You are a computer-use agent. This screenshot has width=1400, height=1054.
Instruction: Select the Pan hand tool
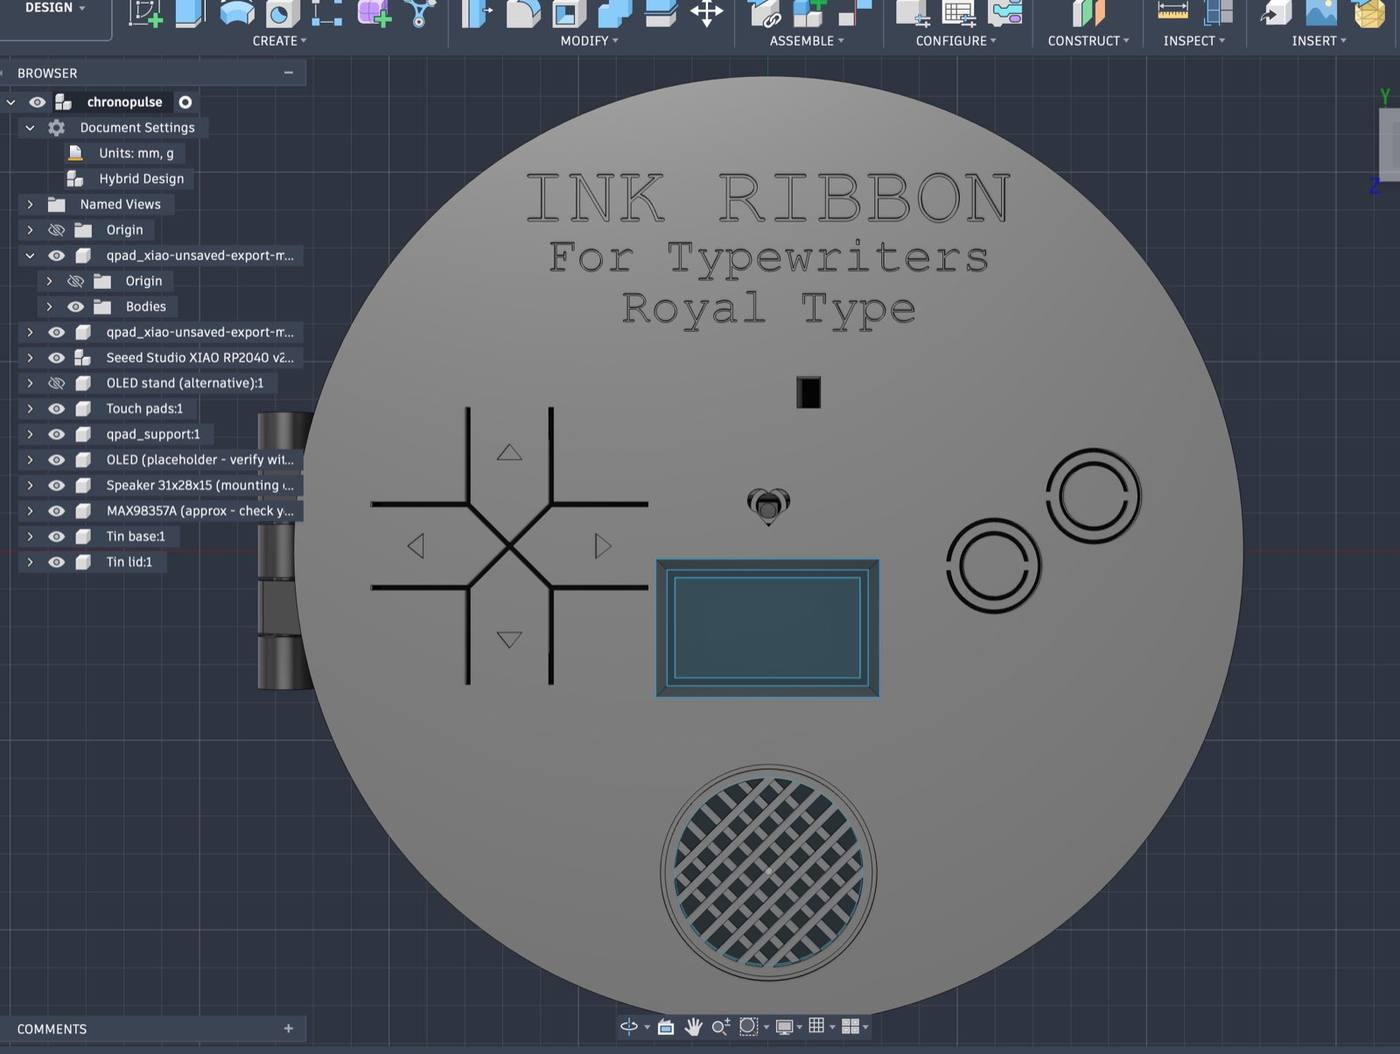click(693, 1026)
